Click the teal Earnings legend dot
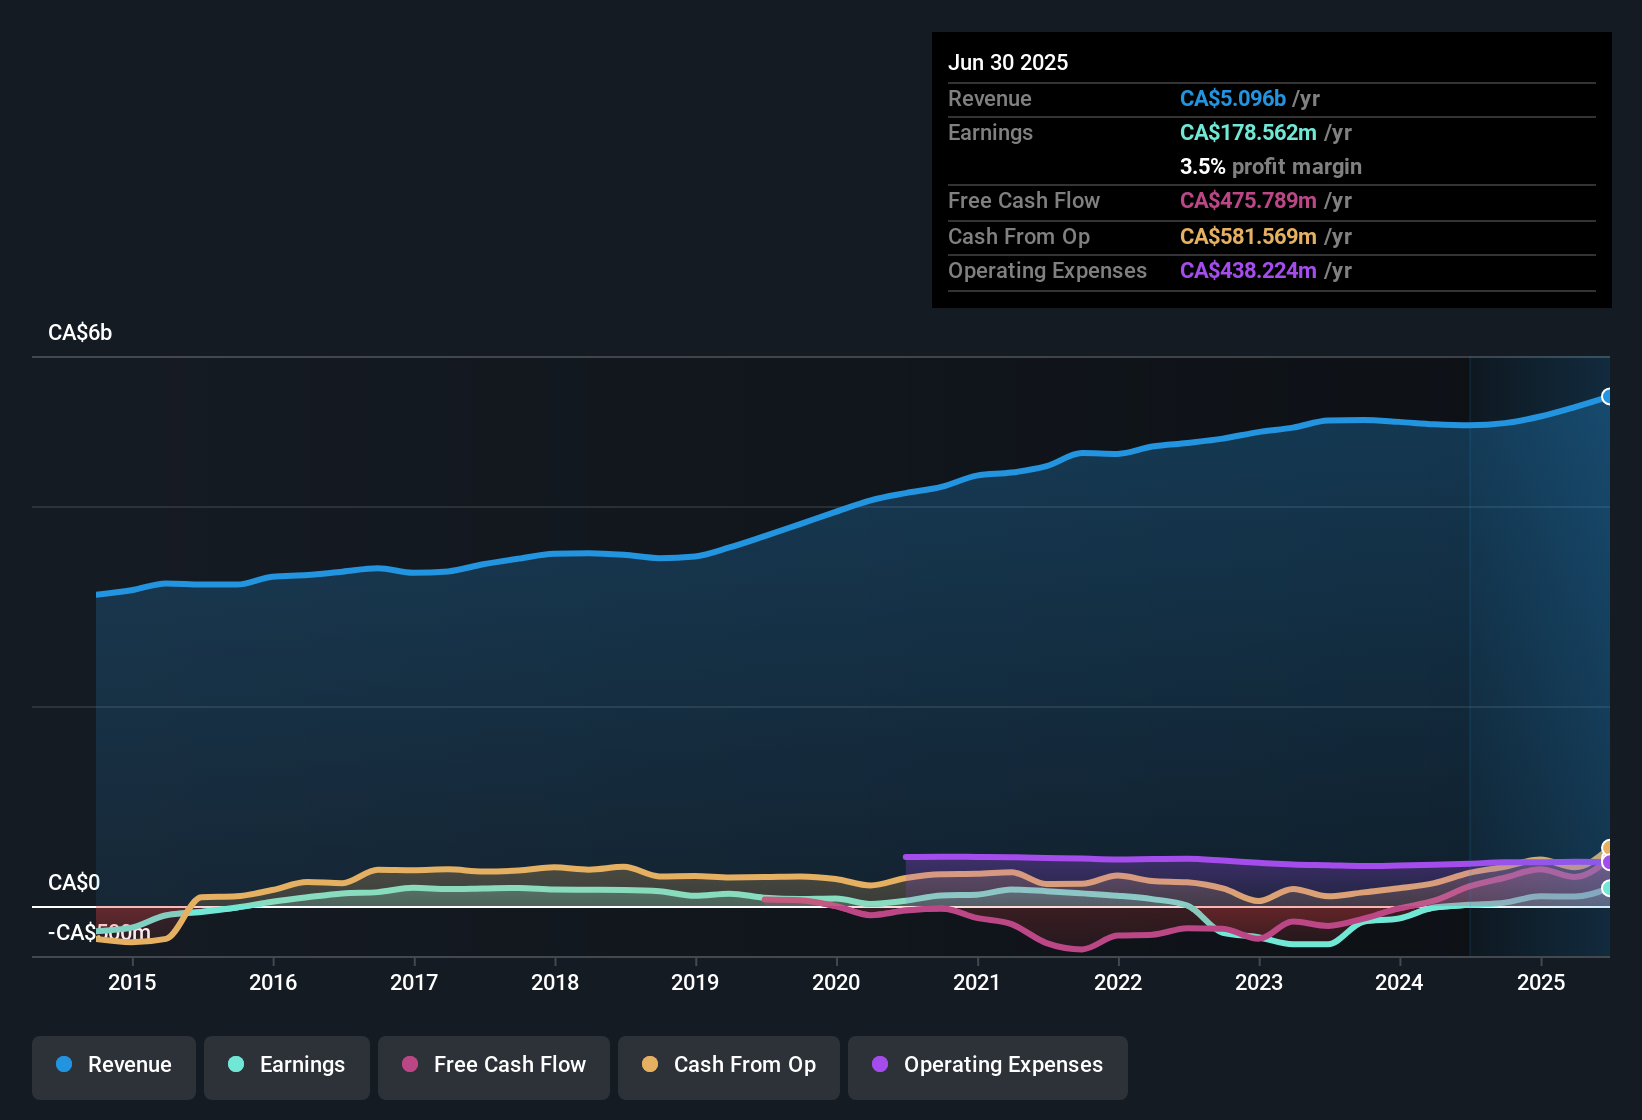Image resolution: width=1642 pixels, height=1120 pixels. [x=236, y=1065]
